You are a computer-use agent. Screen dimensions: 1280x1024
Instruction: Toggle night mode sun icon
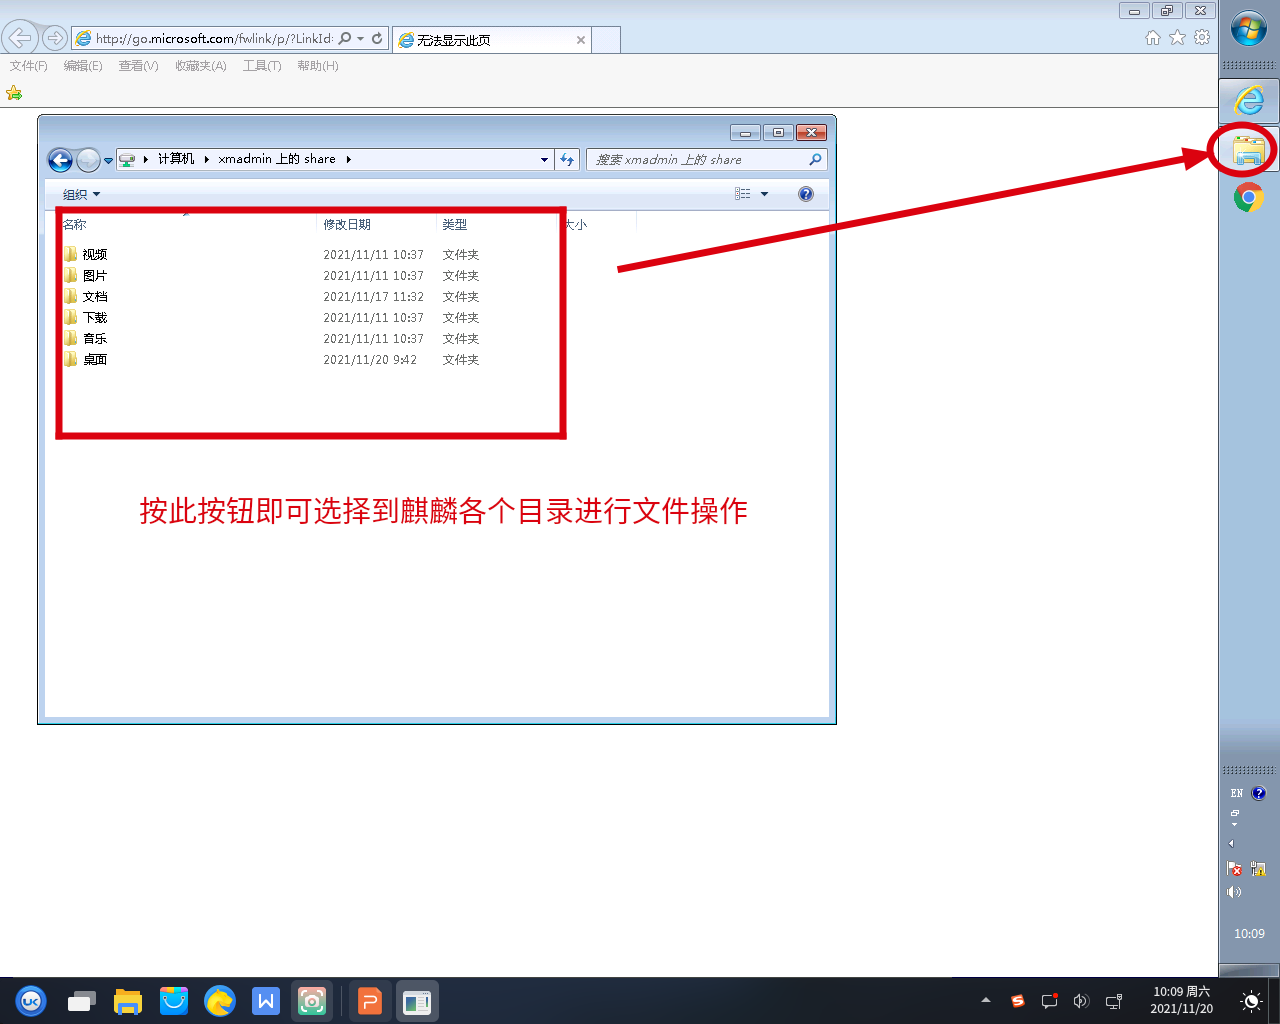coord(1250,1001)
